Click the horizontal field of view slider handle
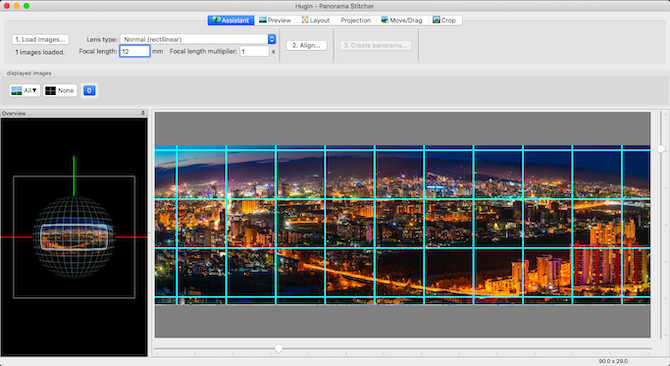670x366 pixels. 279,349
